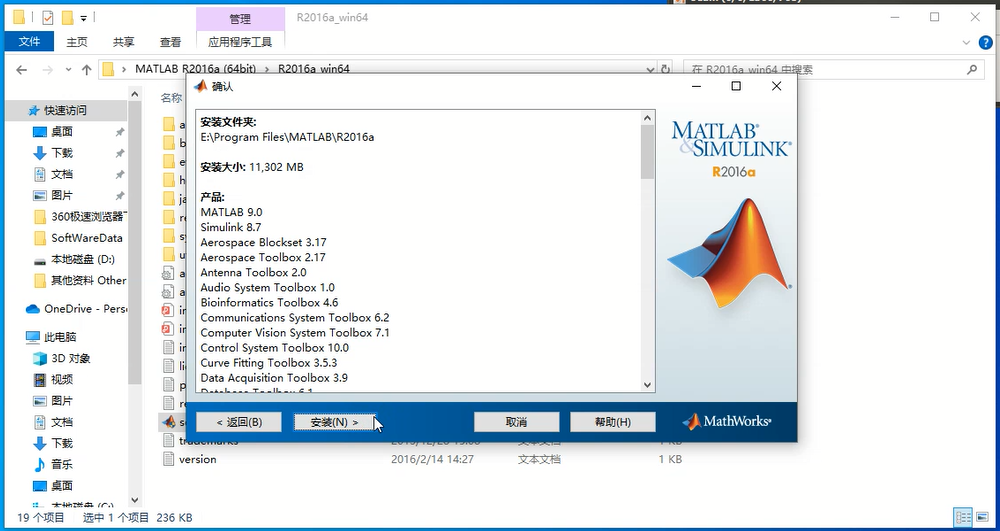The height and width of the screenshot is (531, 1000).
Task: Click the 3D 对象 cube icon
Action: (40, 358)
